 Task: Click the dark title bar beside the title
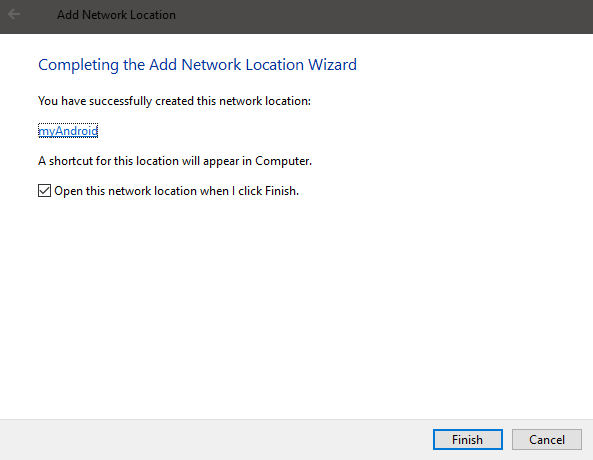[x=378, y=16]
